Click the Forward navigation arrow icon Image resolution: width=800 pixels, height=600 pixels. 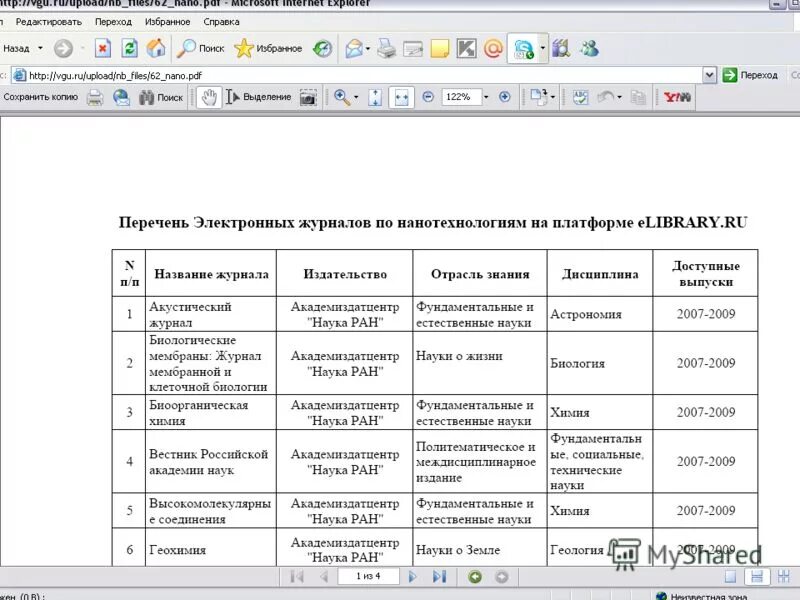[63, 48]
